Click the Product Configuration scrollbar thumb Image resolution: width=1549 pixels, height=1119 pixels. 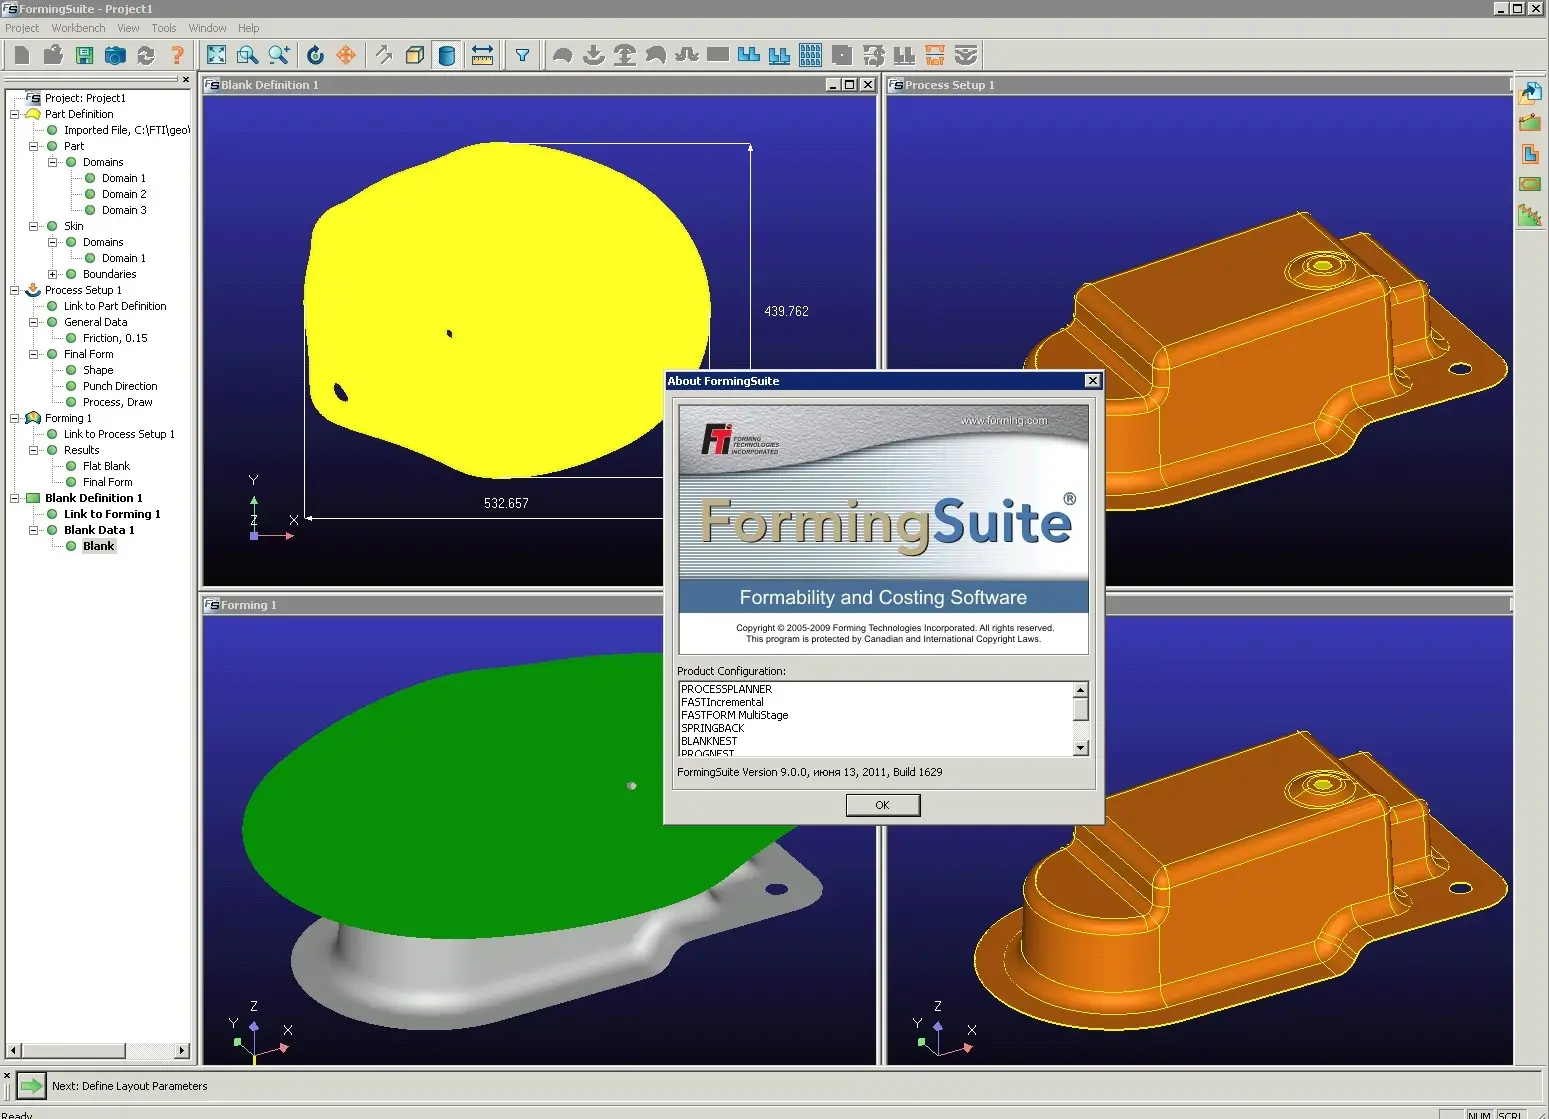pos(1080,710)
